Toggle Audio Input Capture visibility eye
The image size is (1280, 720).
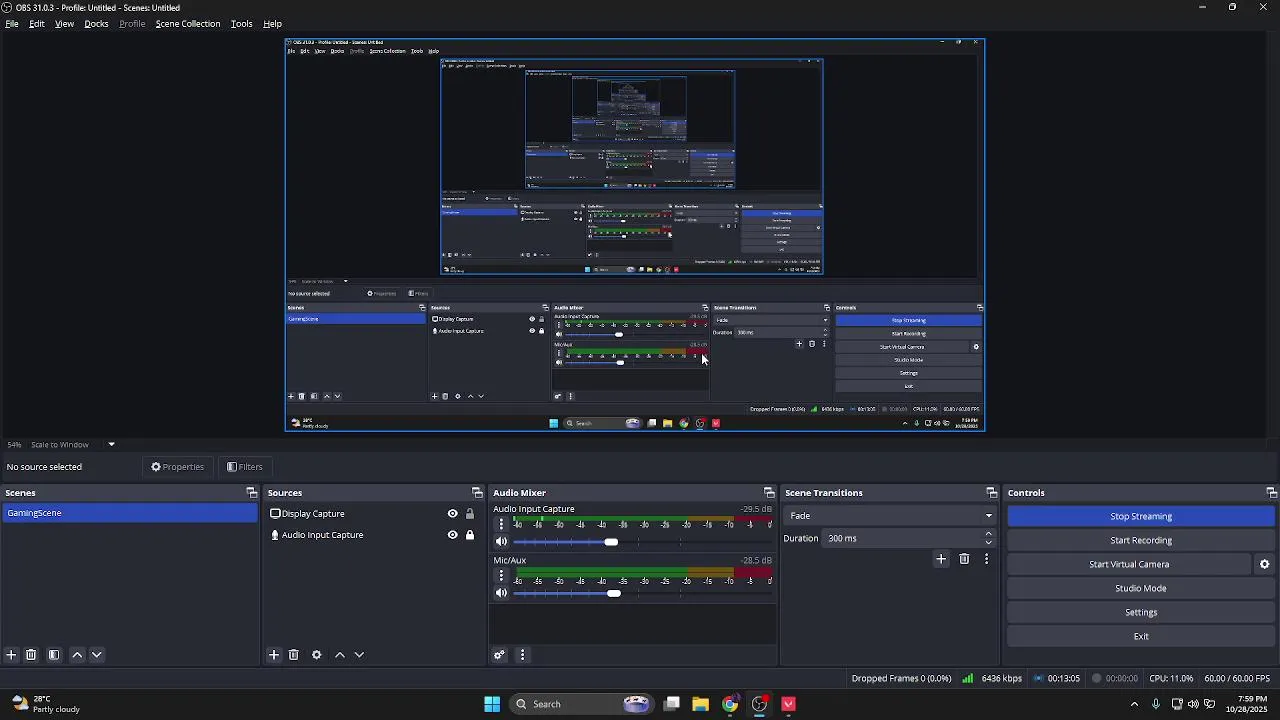(452, 535)
